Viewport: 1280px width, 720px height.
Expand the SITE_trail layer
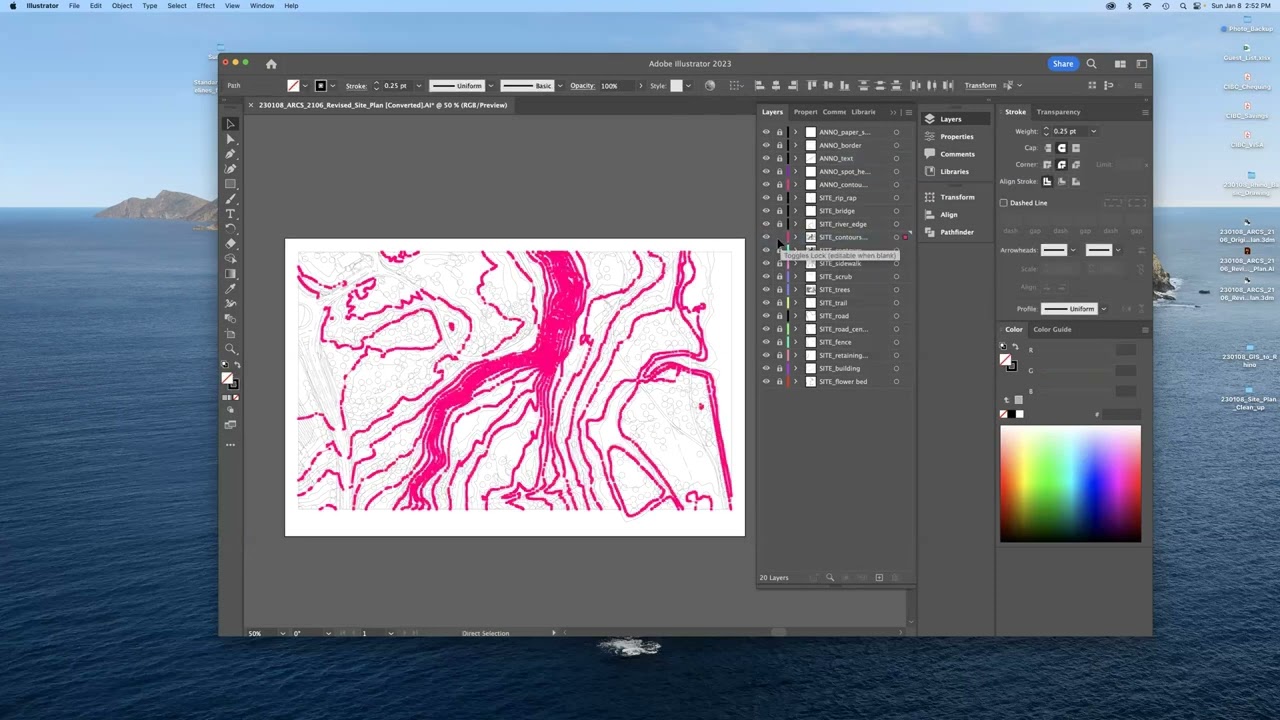click(x=796, y=303)
